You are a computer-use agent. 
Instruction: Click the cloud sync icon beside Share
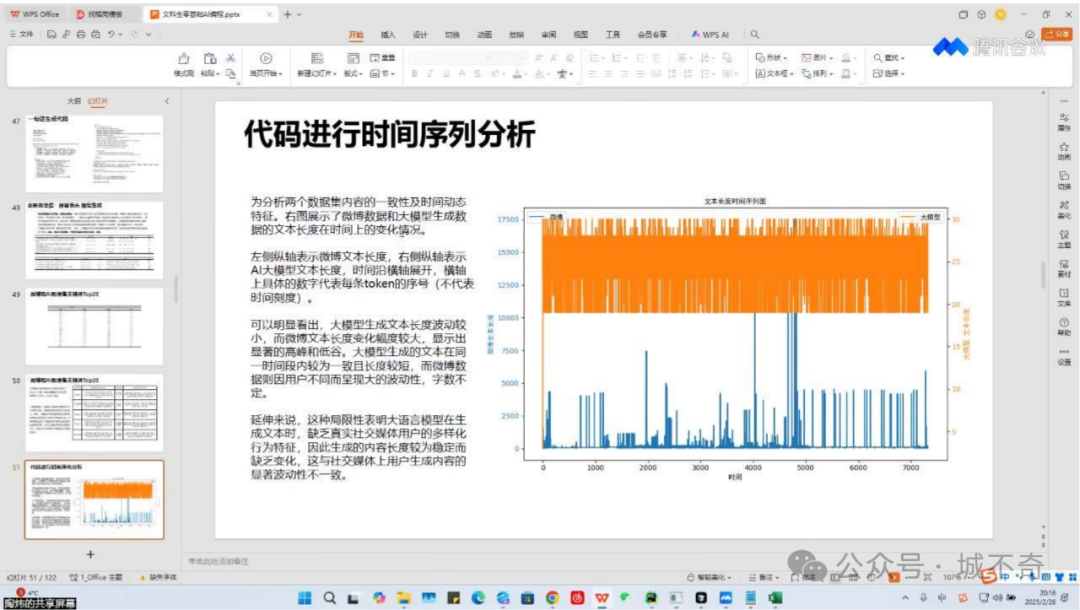[1030, 34]
